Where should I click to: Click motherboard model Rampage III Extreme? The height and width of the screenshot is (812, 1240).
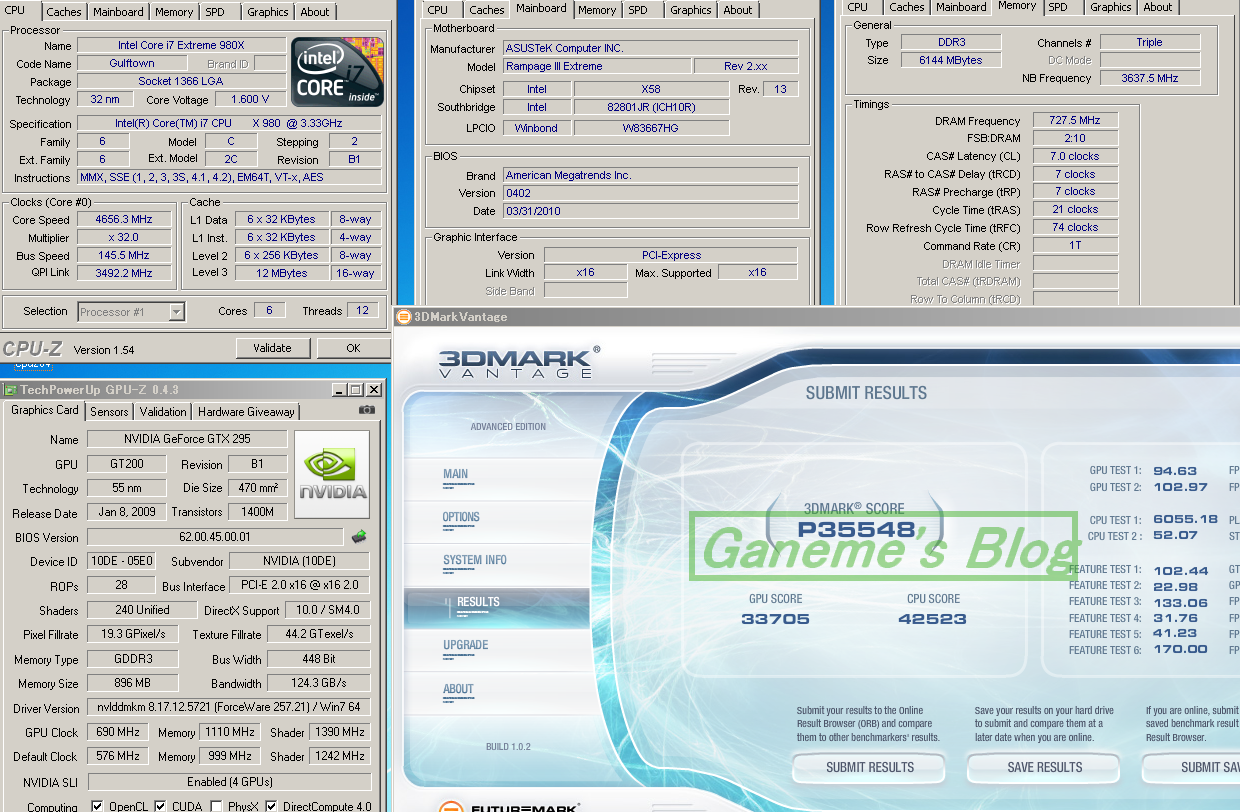tap(595, 67)
